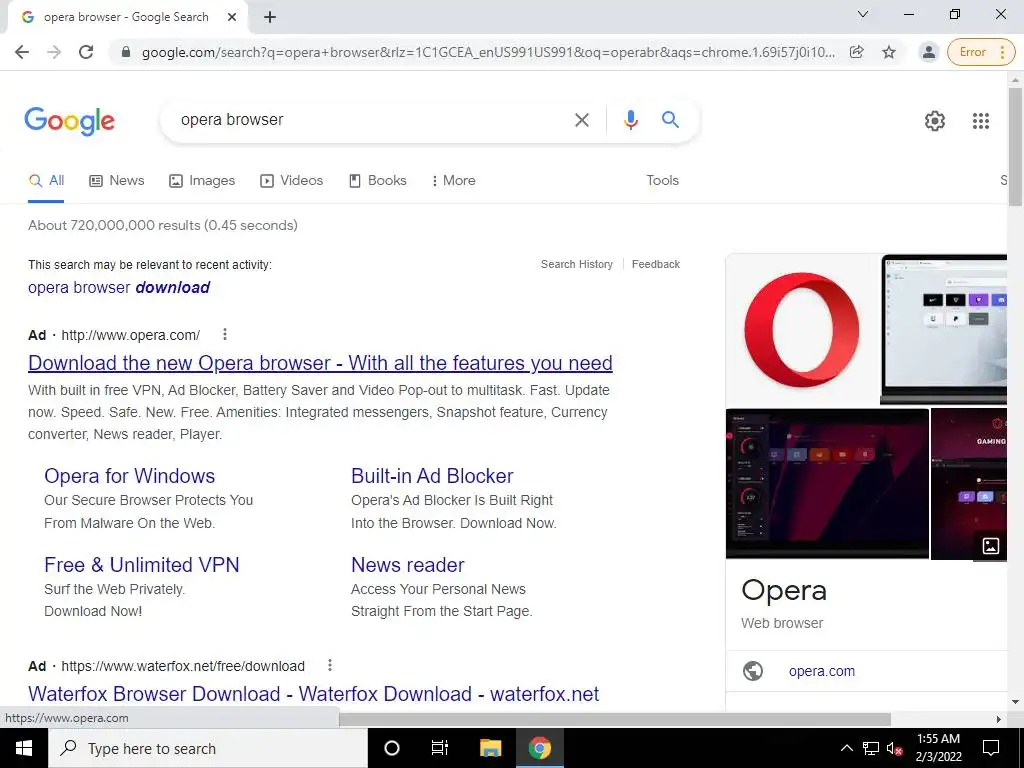Image resolution: width=1024 pixels, height=768 pixels.
Task: Open the Built-in Ad Blocker sitelink
Action: click(432, 476)
